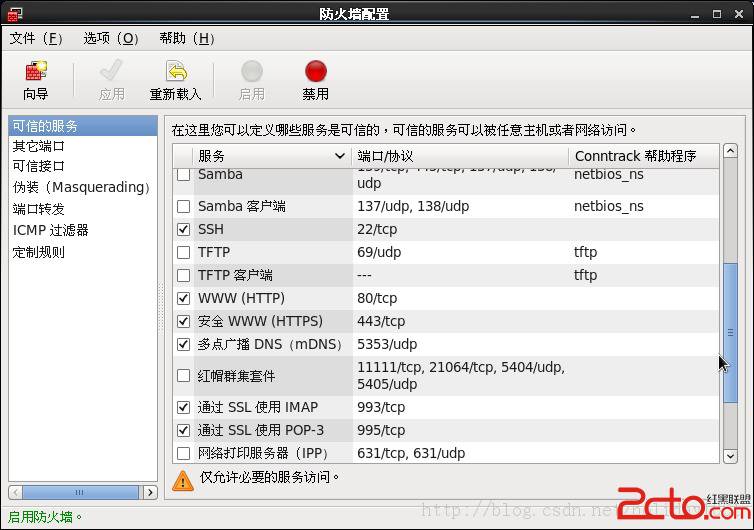
Task: Uncheck the 安全 WWW (HTTPS) checkbox
Action: (183, 321)
